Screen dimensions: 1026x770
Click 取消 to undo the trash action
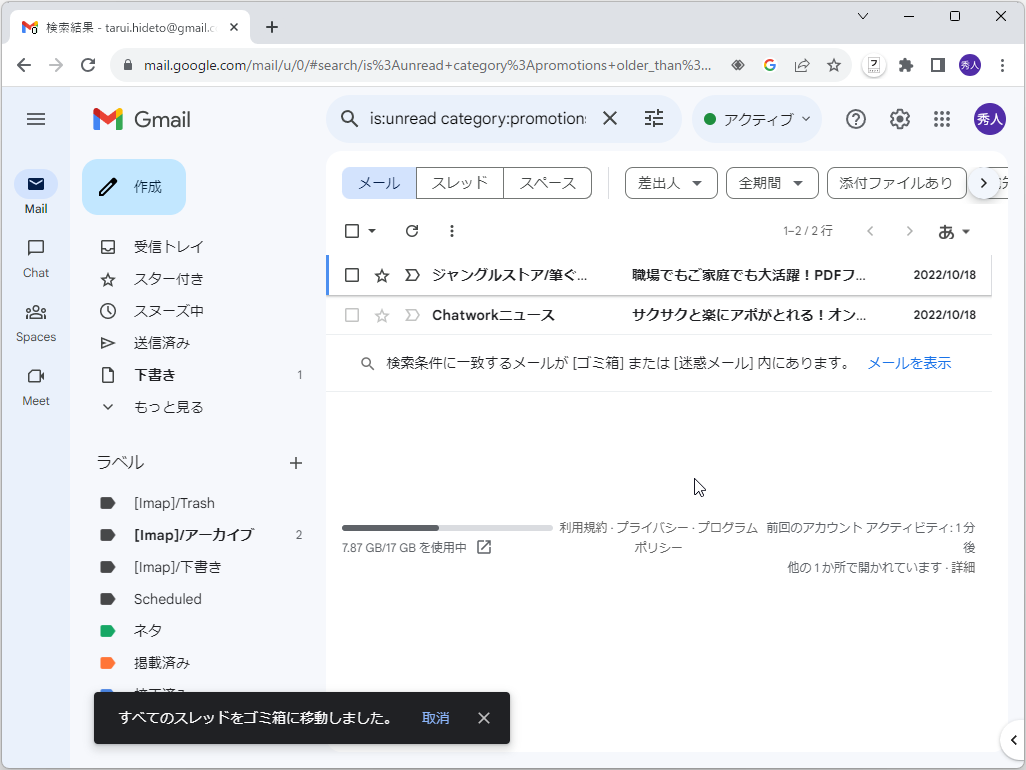coord(435,718)
